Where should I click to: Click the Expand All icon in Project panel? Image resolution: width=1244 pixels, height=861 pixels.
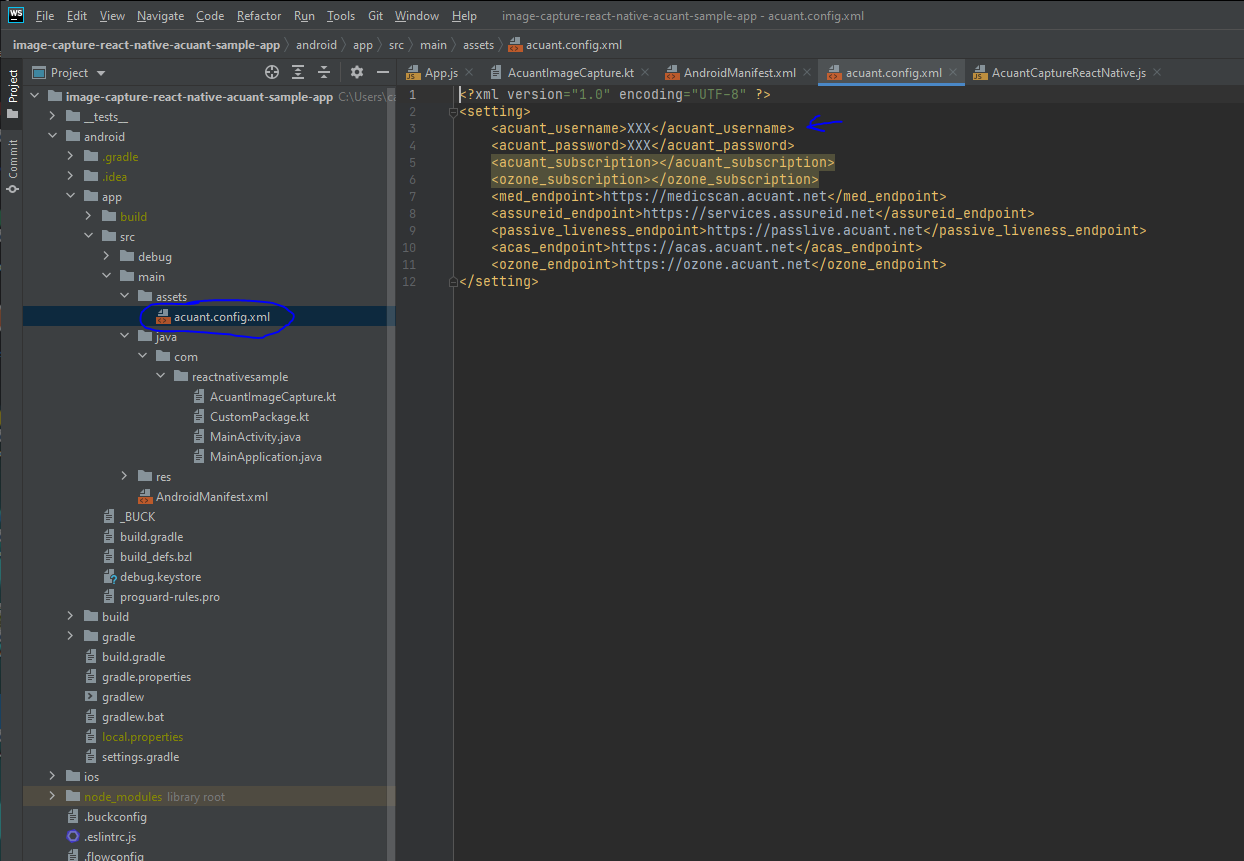(x=298, y=73)
